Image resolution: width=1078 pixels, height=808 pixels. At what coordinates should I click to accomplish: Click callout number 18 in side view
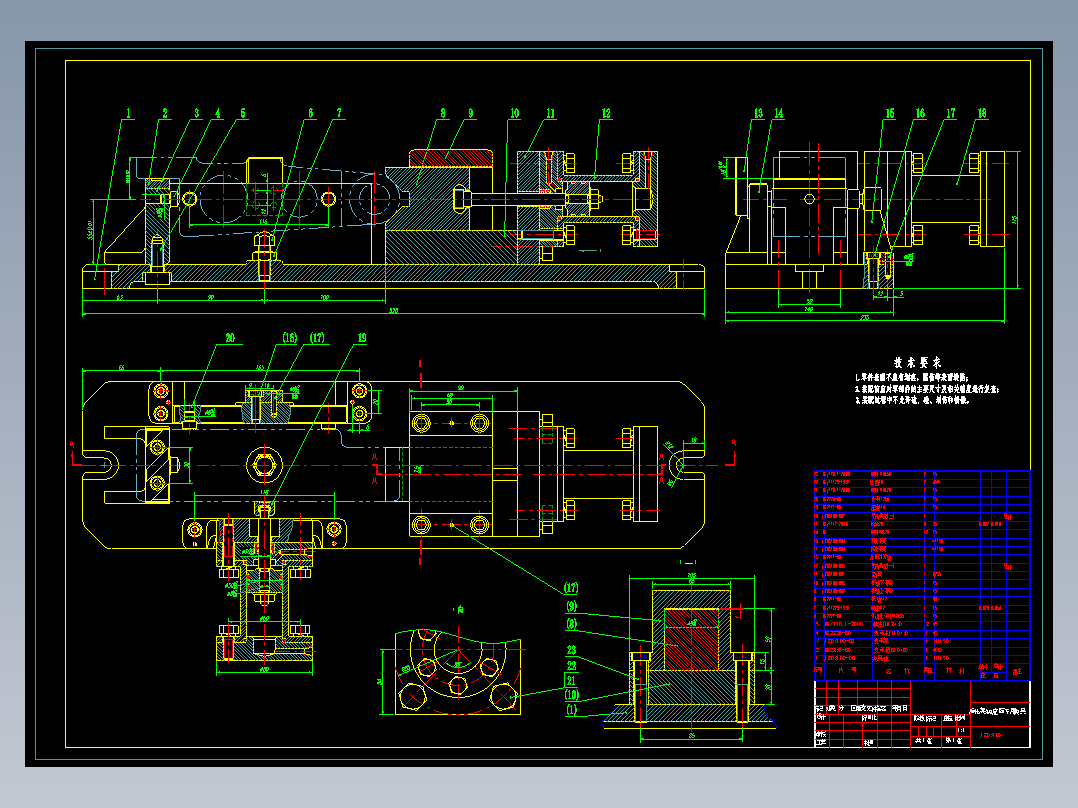coord(982,113)
